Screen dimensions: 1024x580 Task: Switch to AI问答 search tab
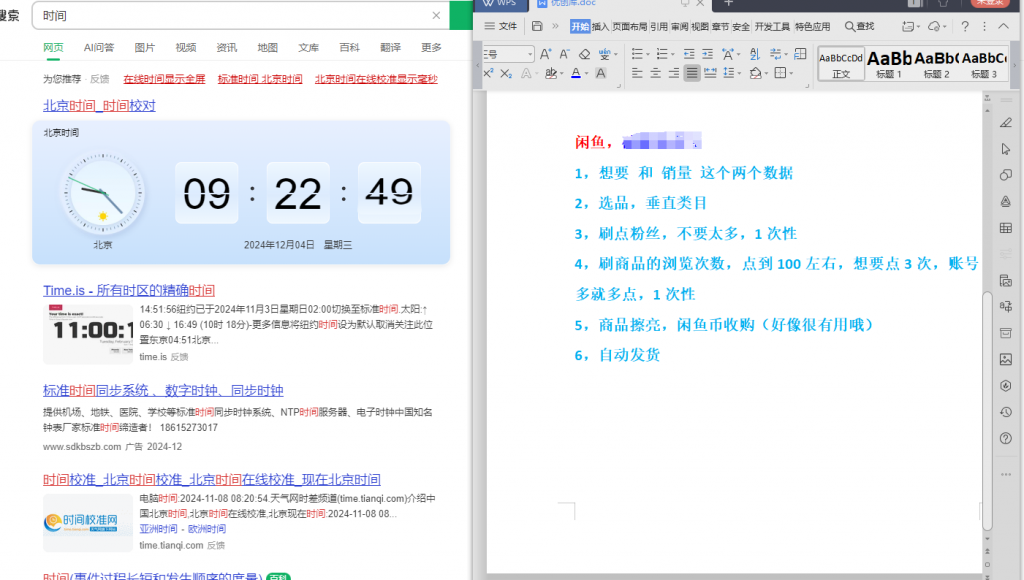99,48
